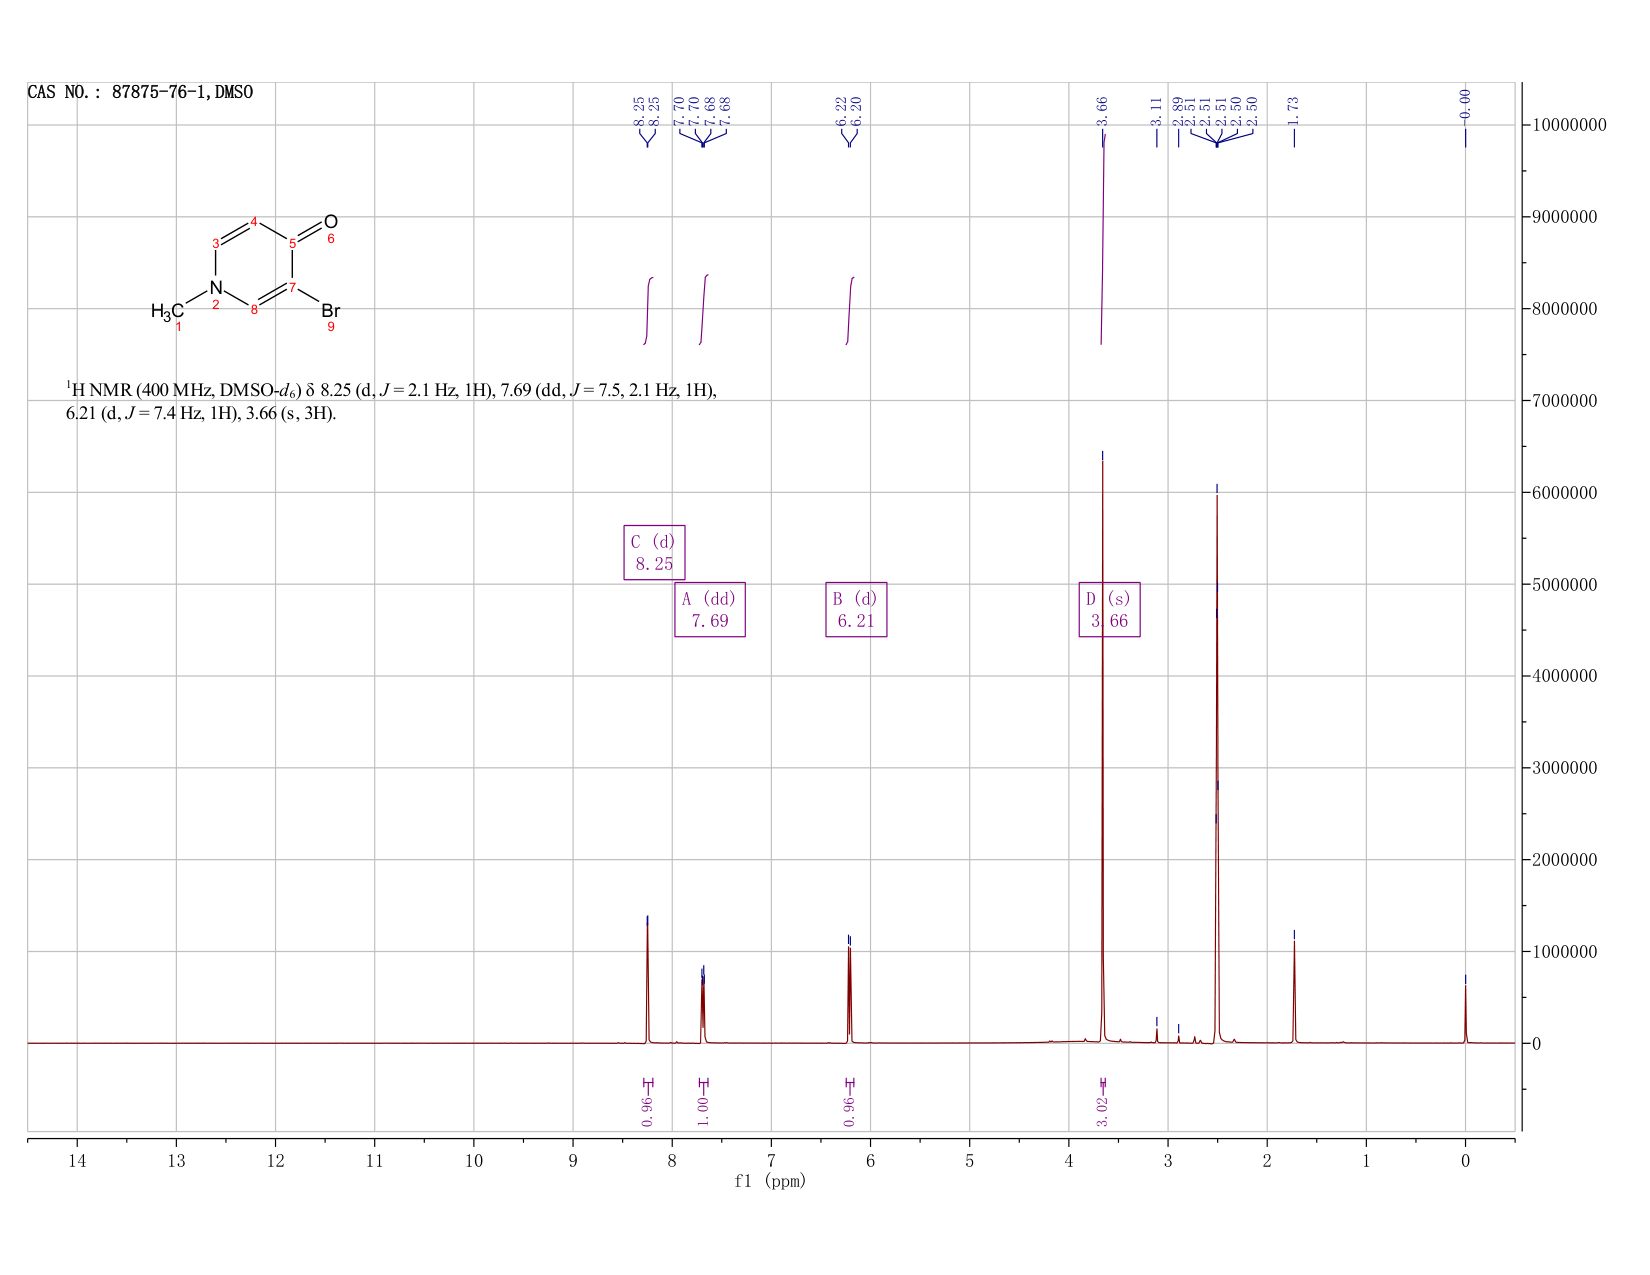Click the spectrum peak at 1.73 ppm
The height and width of the screenshot is (1275, 1650).
tap(1294, 990)
